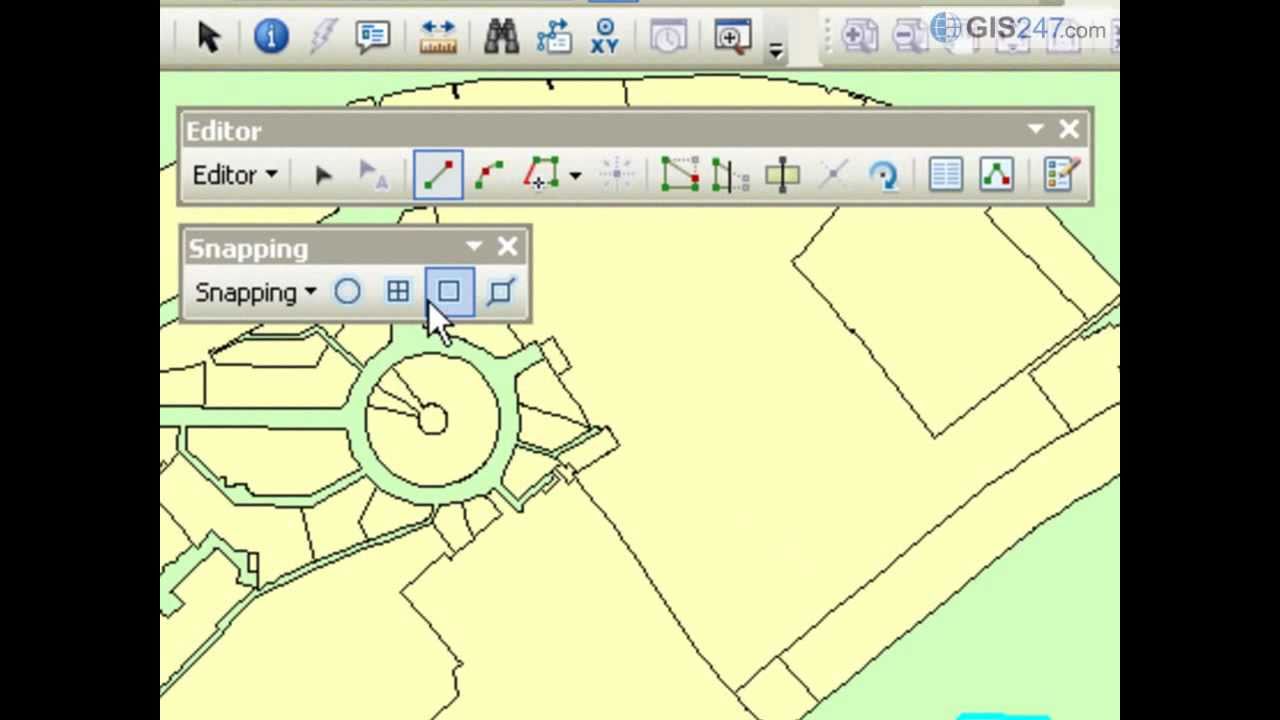Select the Measure ruler tool

[438, 37]
